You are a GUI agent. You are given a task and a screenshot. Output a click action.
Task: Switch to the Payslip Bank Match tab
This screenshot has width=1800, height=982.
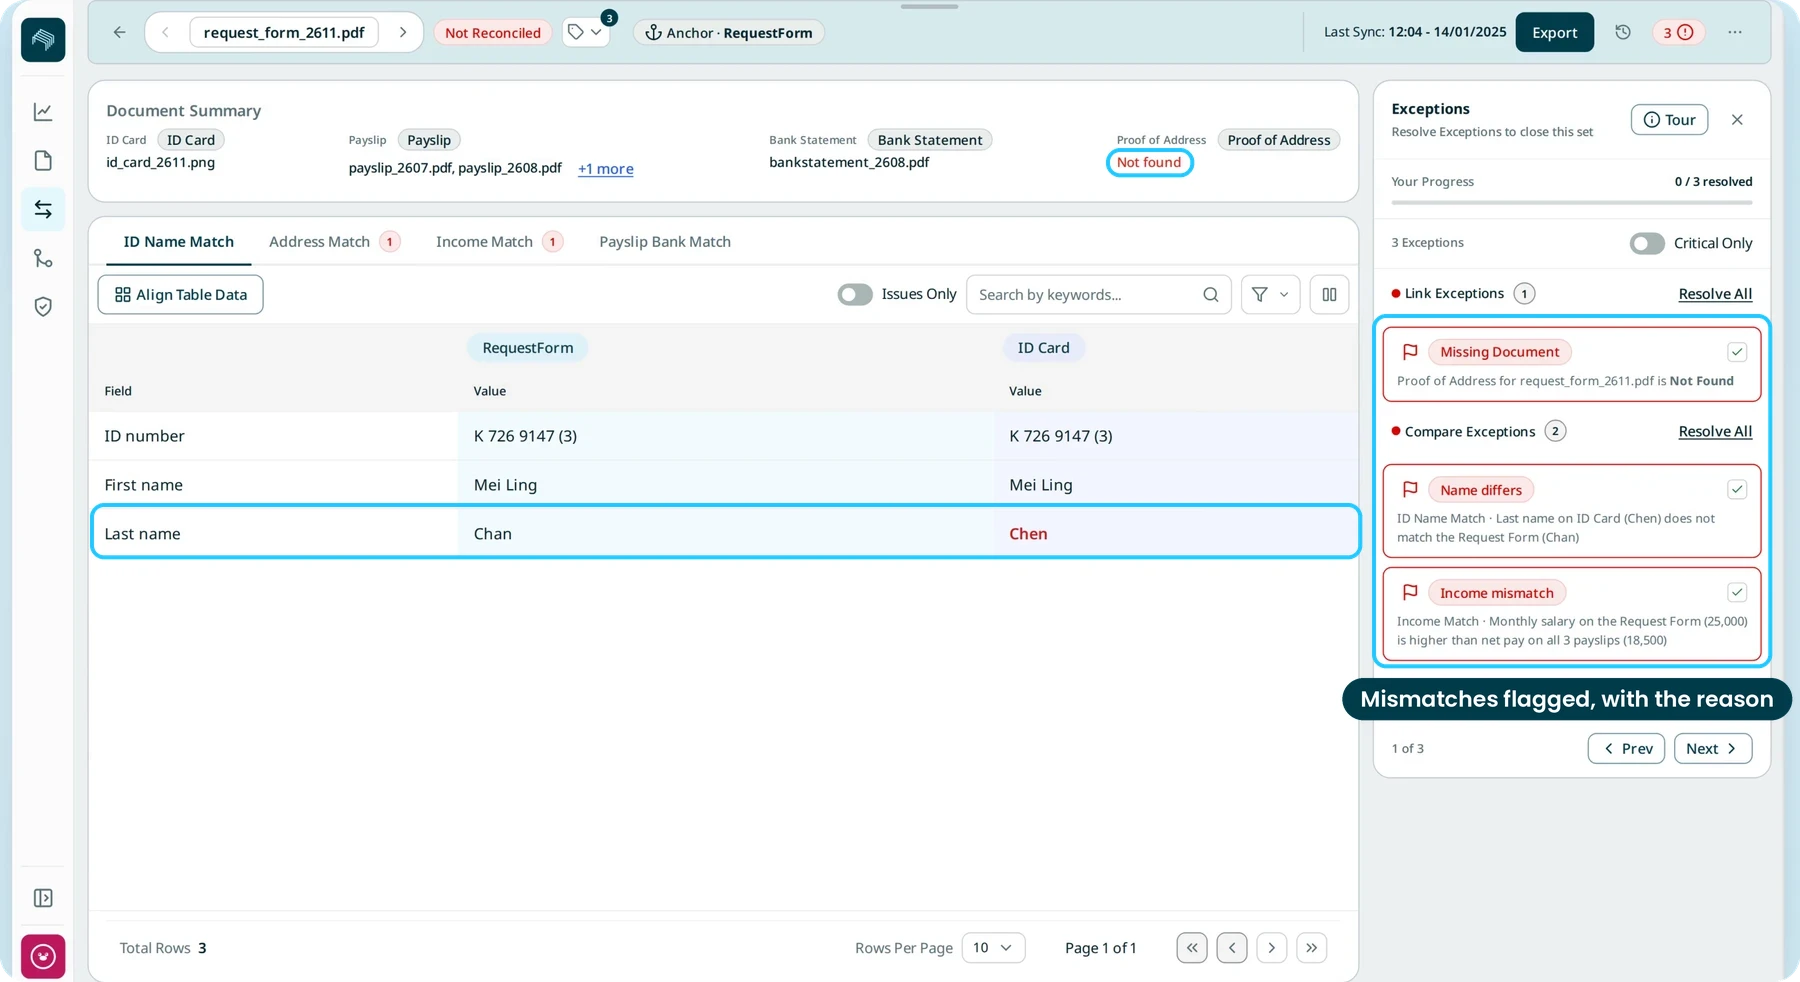[x=665, y=241]
